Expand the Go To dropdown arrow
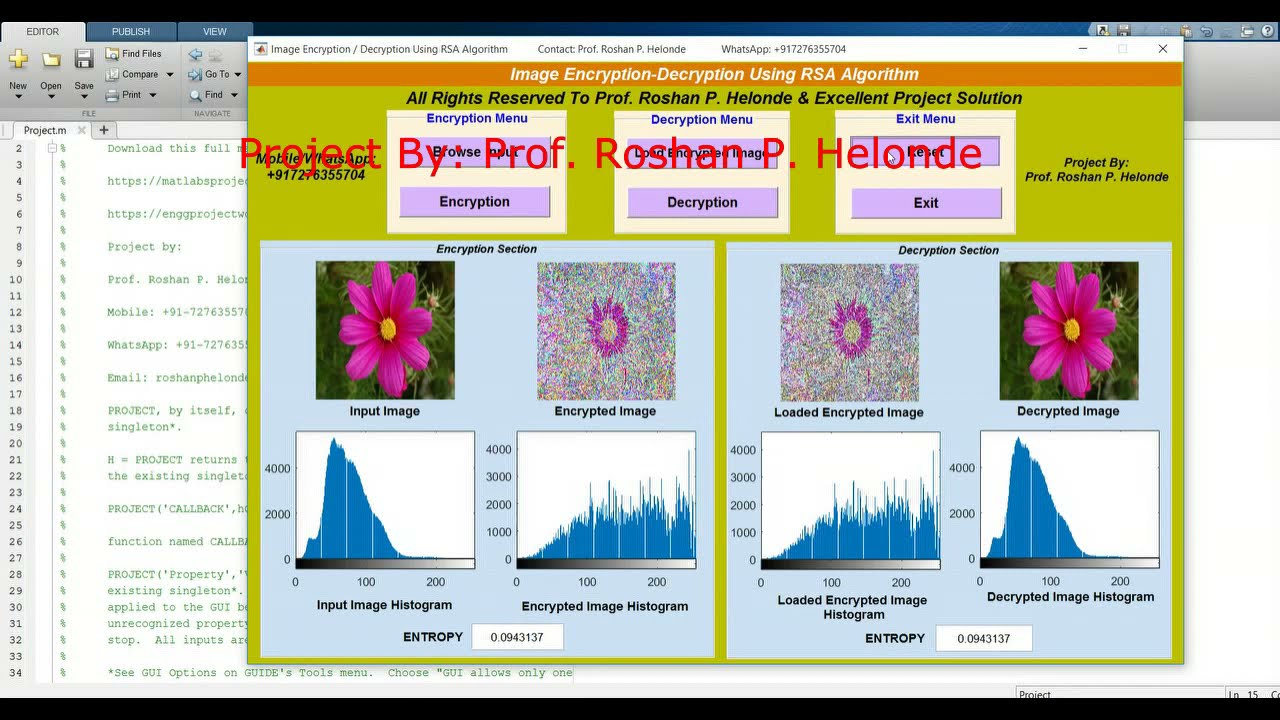 tap(238, 75)
